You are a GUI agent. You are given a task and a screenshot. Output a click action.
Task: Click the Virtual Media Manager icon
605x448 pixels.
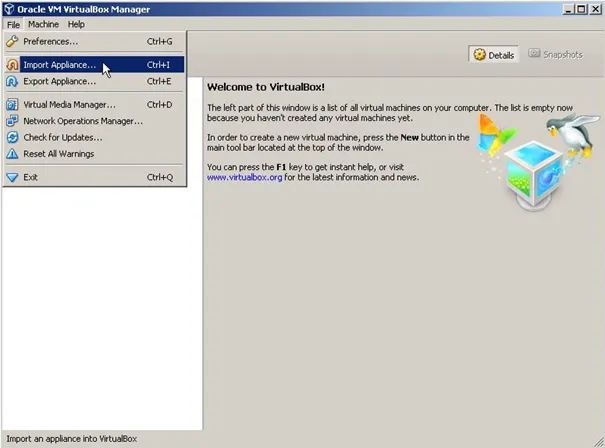12,105
